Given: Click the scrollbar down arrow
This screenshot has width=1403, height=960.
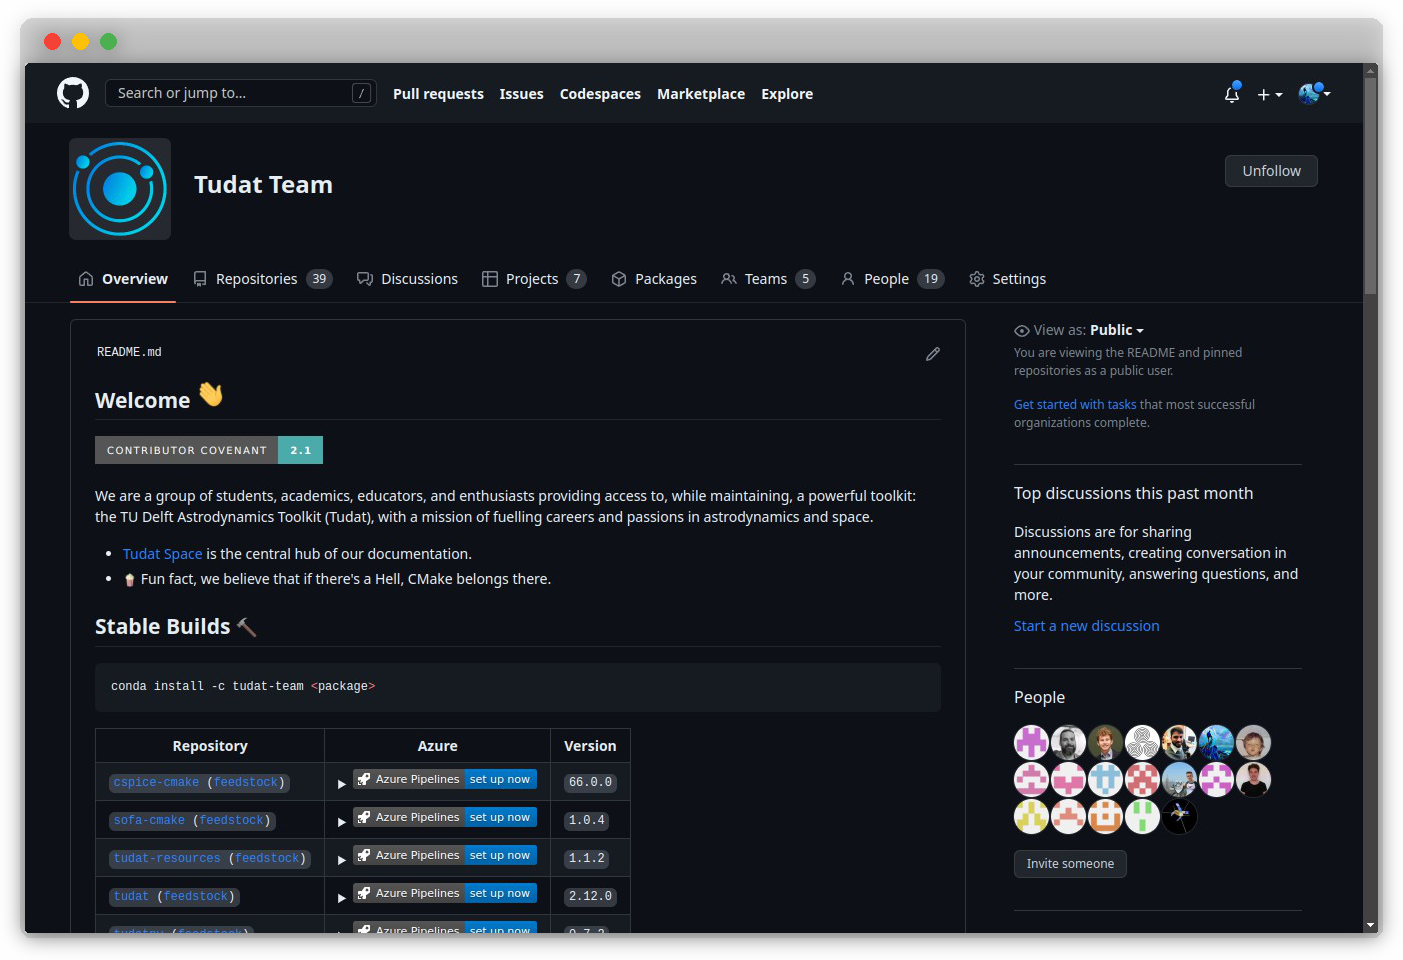Looking at the screenshot, I should (1371, 925).
